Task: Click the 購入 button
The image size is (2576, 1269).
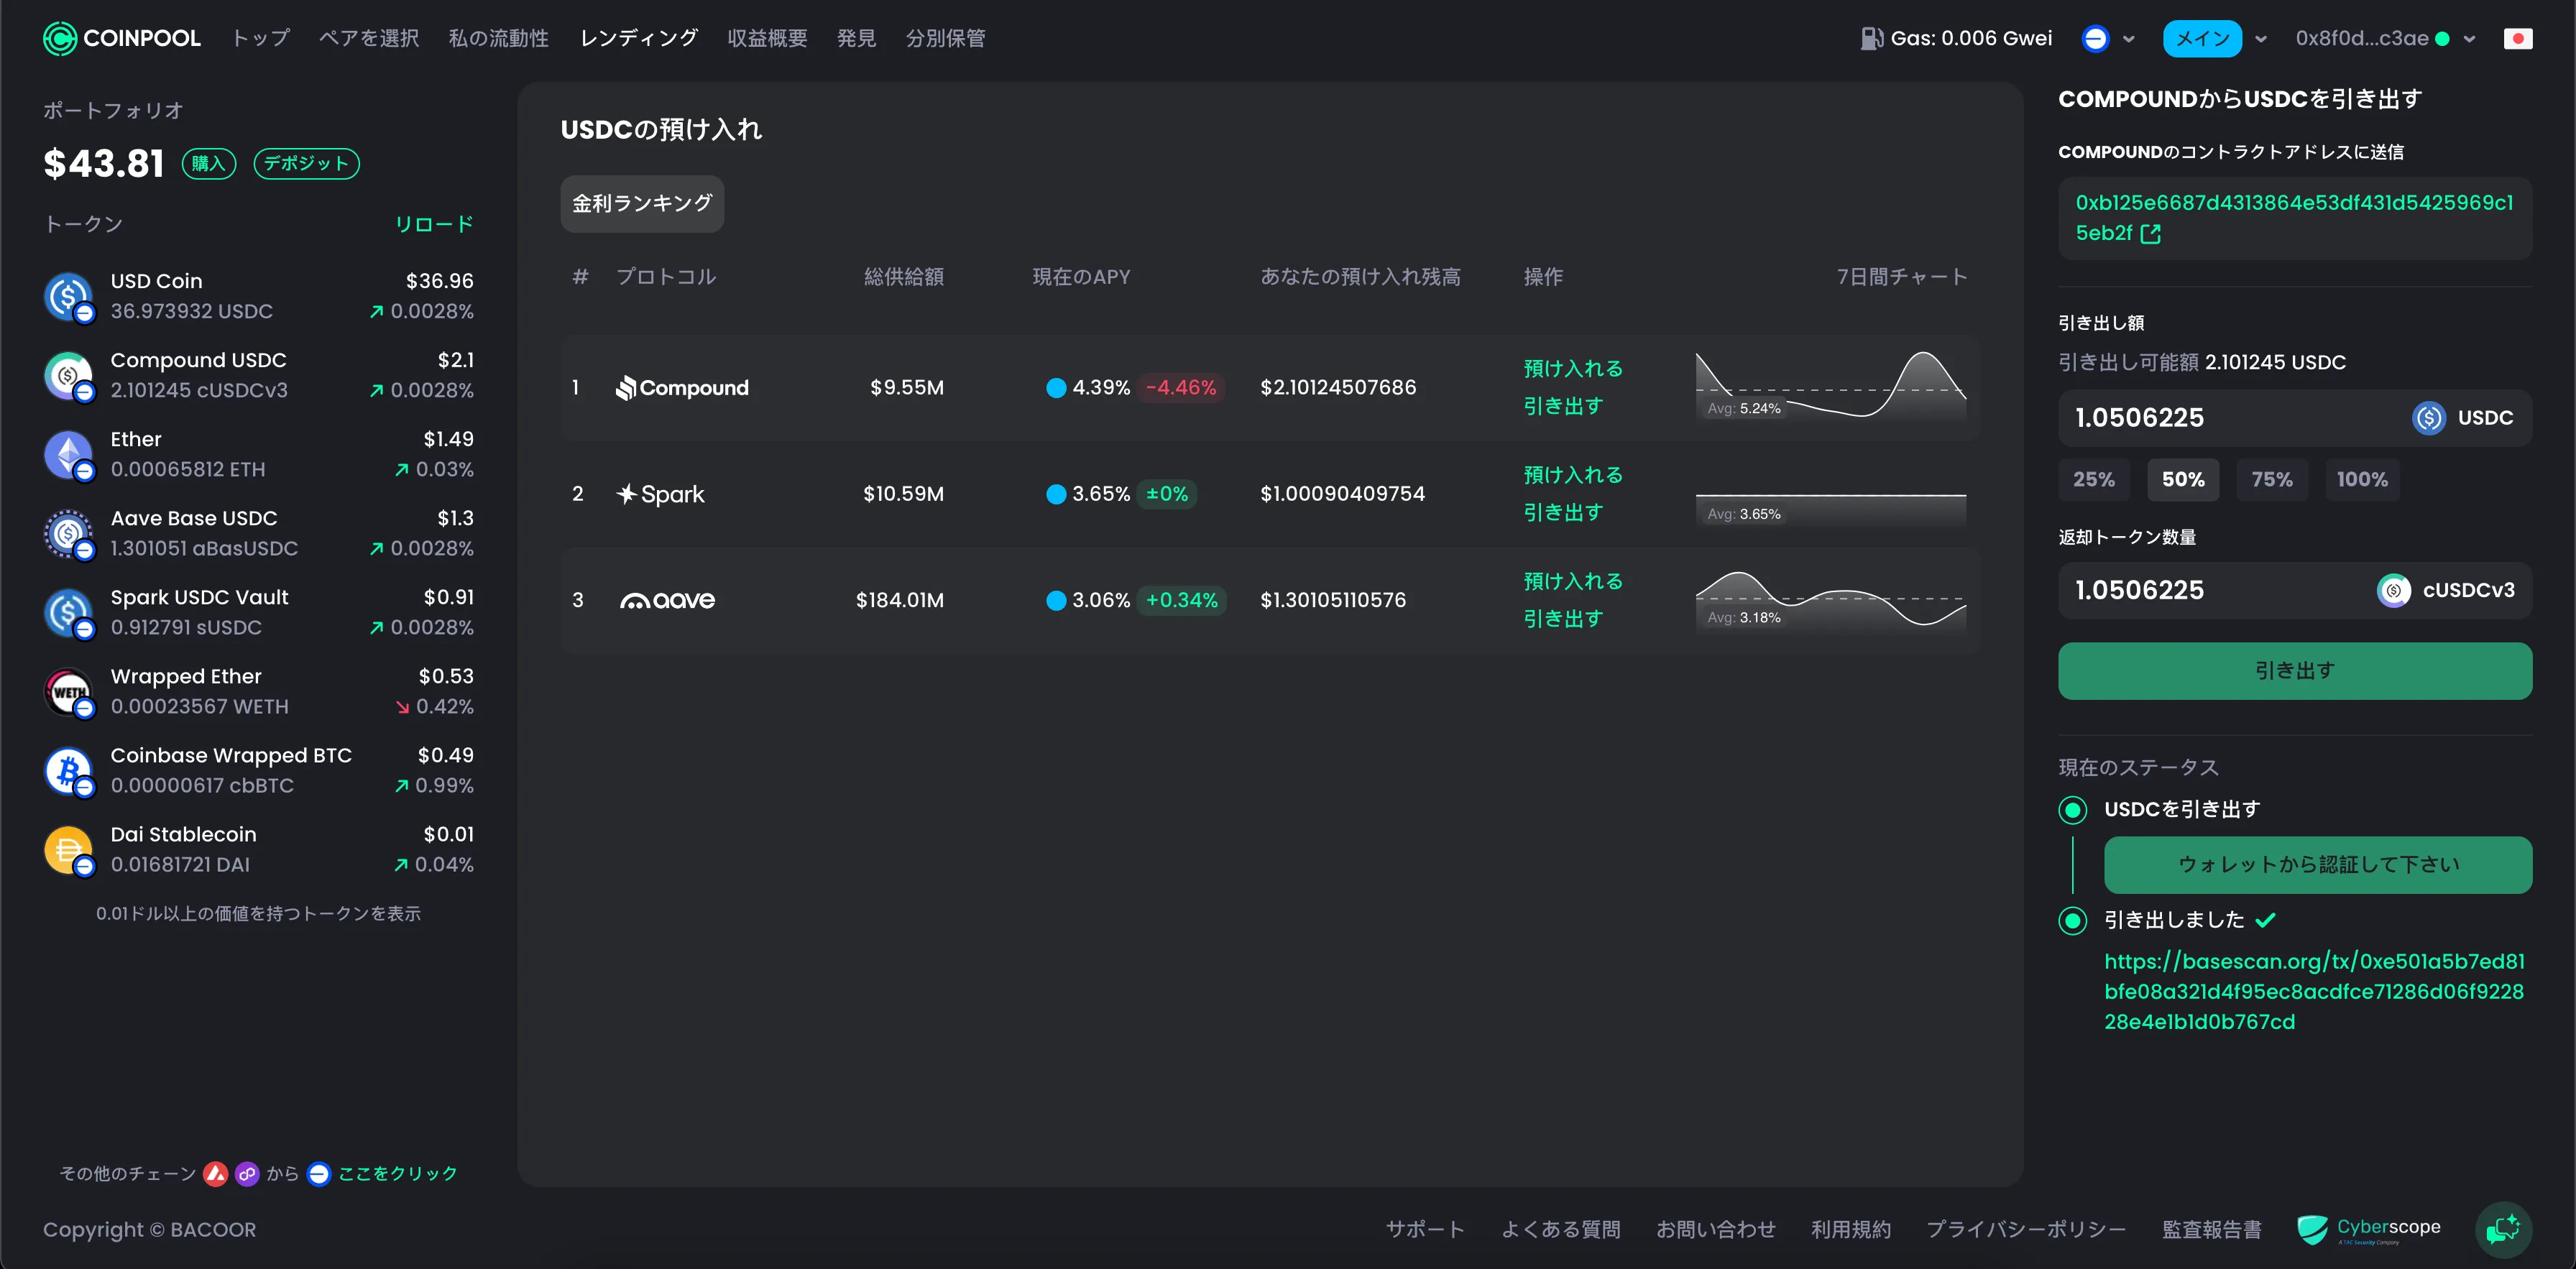Action: pos(209,164)
